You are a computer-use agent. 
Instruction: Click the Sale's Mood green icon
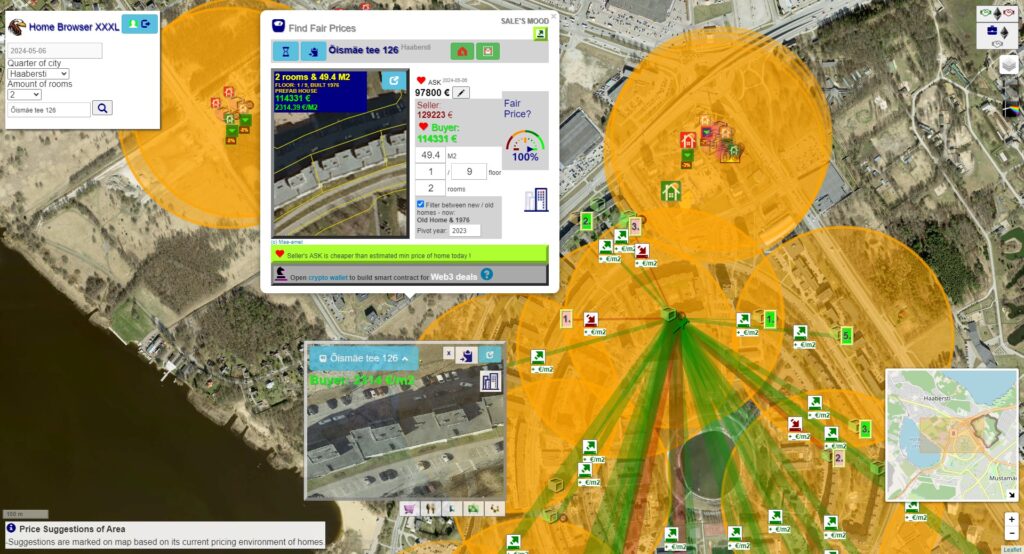[x=540, y=34]
